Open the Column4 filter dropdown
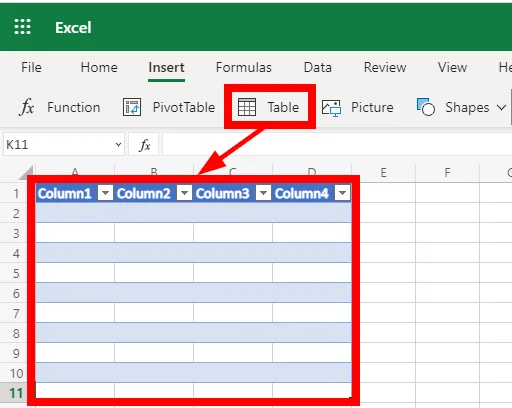Image resolution: width=512 pixels, height=408 pixels. (x=342, y=193)
